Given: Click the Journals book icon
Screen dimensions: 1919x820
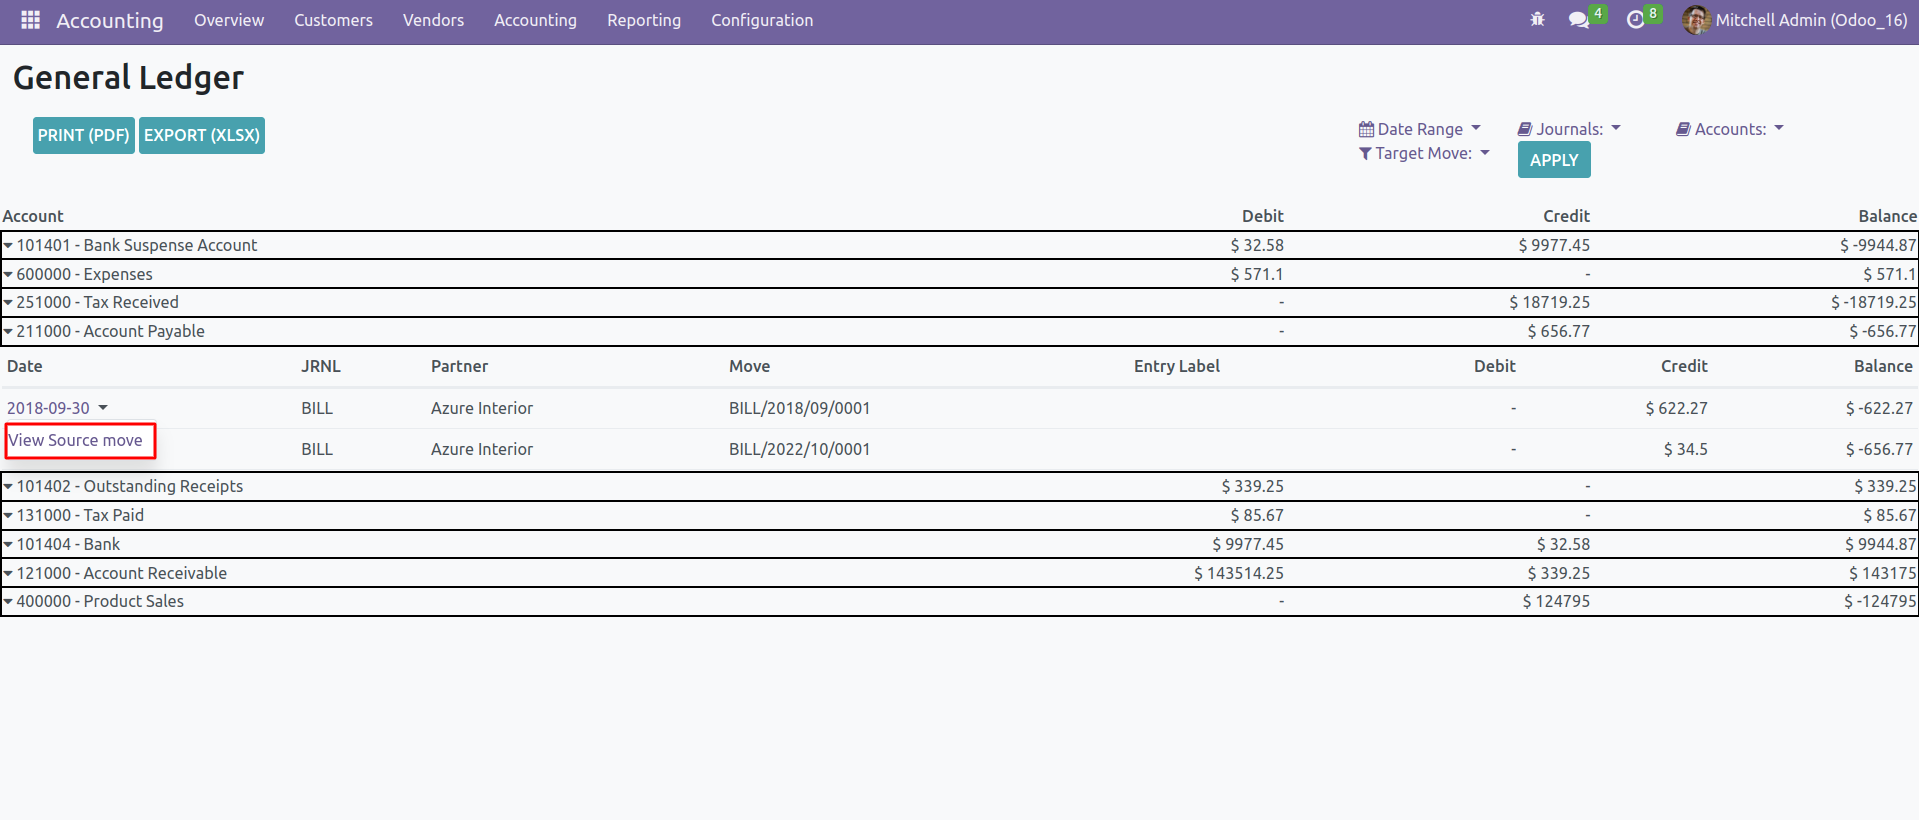Looking at the screenshot, I should coord(1525,129).
